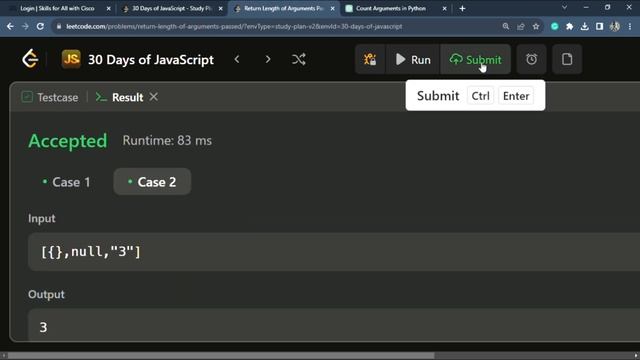640x360 pixels.
Task: View Case 2 result
Action: pyautogui.click(x=152, y=182)
